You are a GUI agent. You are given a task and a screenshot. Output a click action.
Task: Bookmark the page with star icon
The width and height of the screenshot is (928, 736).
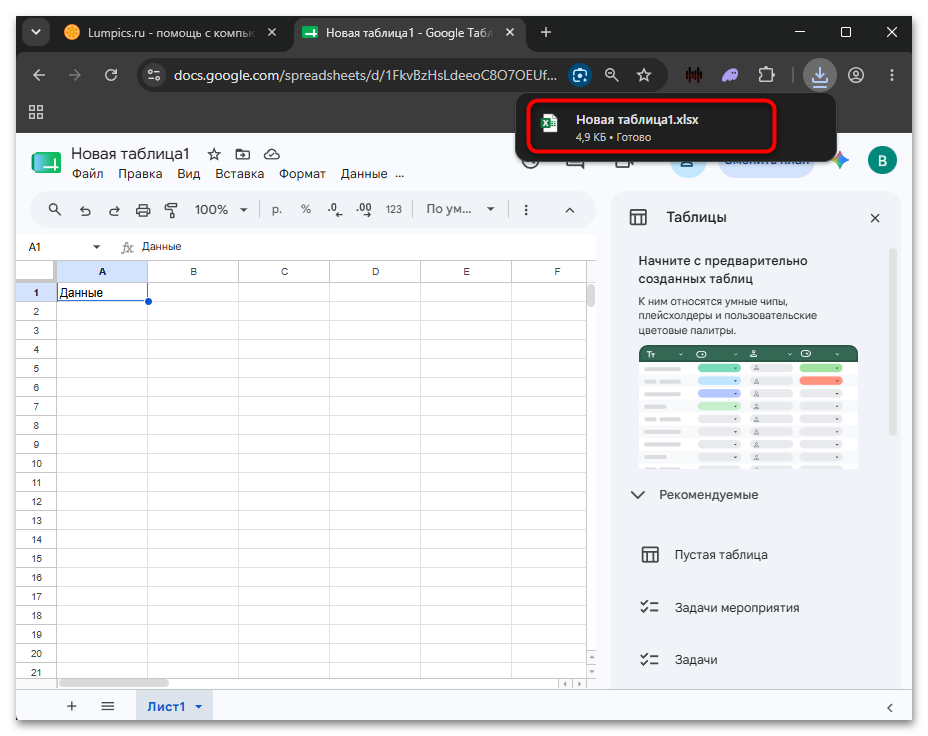(x=644, y=75)
